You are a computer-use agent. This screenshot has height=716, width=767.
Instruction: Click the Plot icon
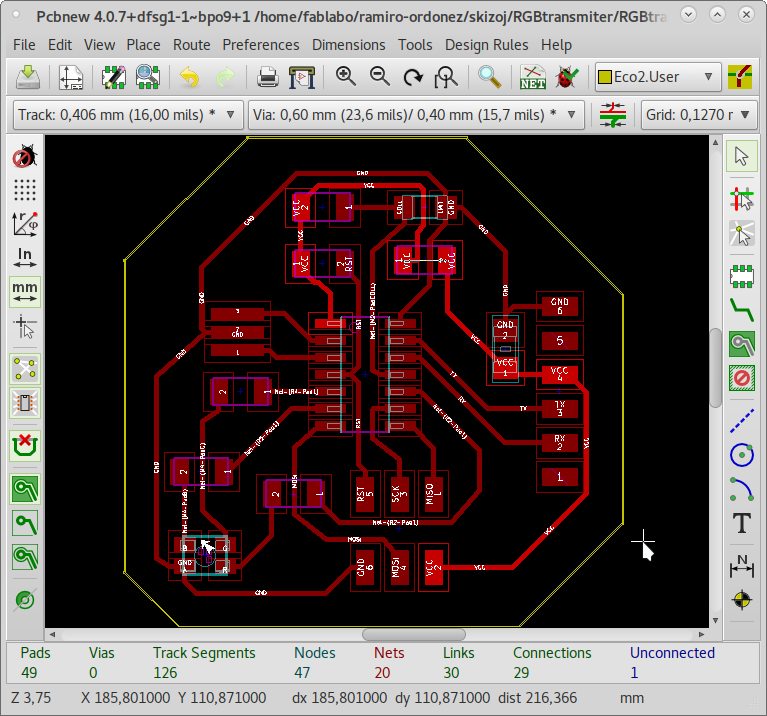(x=302, y=77)
